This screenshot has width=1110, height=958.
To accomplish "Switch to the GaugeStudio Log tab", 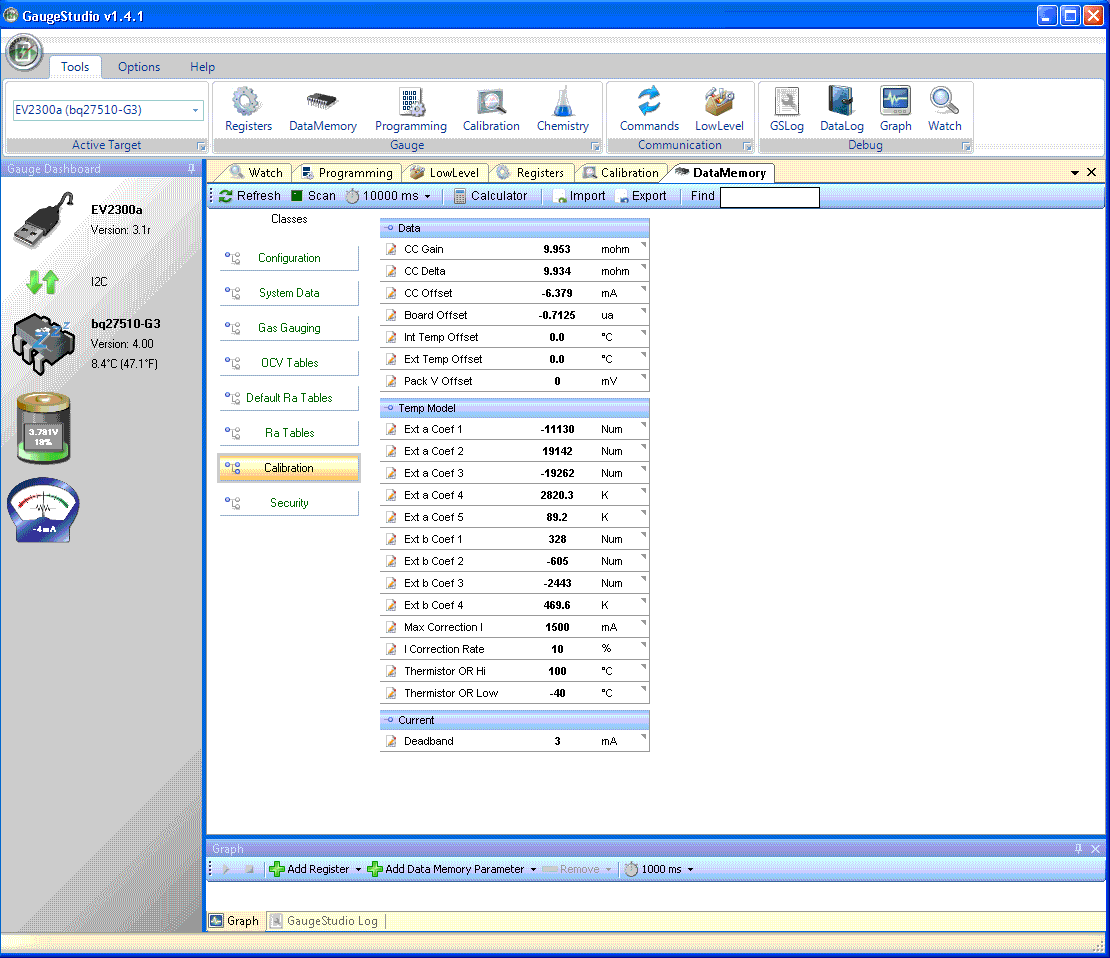I will coord(325,921).
